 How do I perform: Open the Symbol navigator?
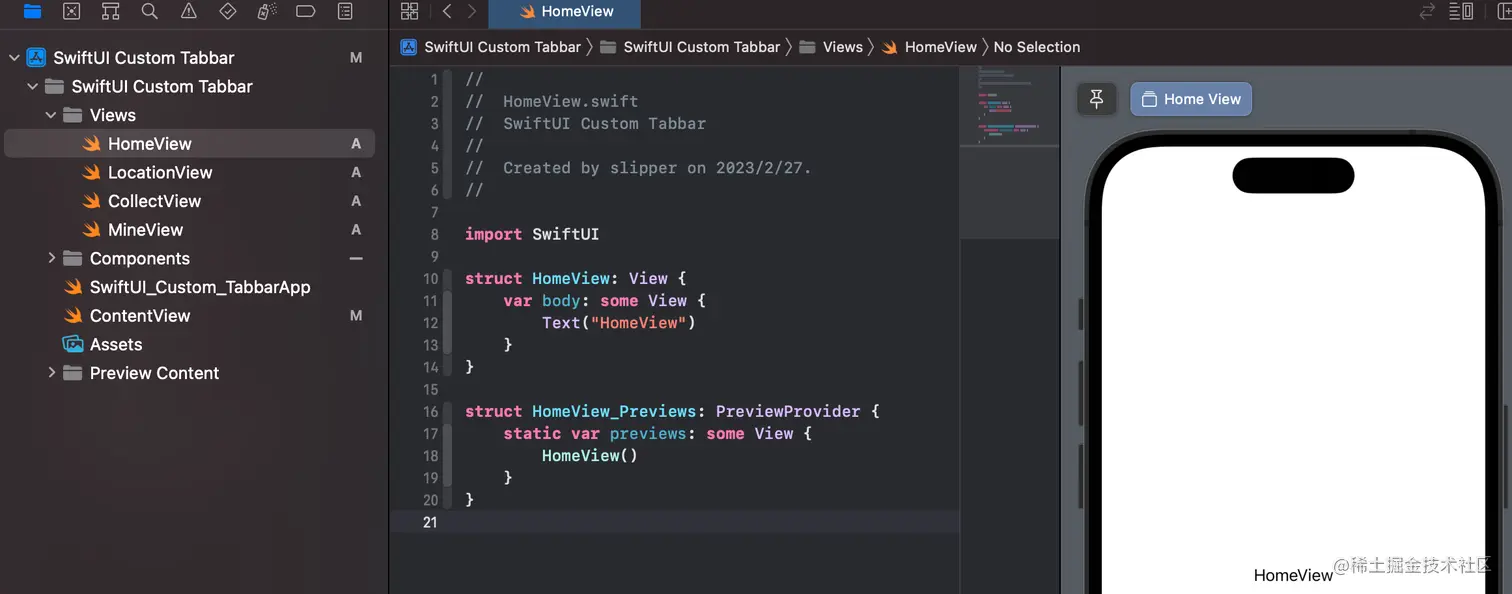click(x=110, y=11)
